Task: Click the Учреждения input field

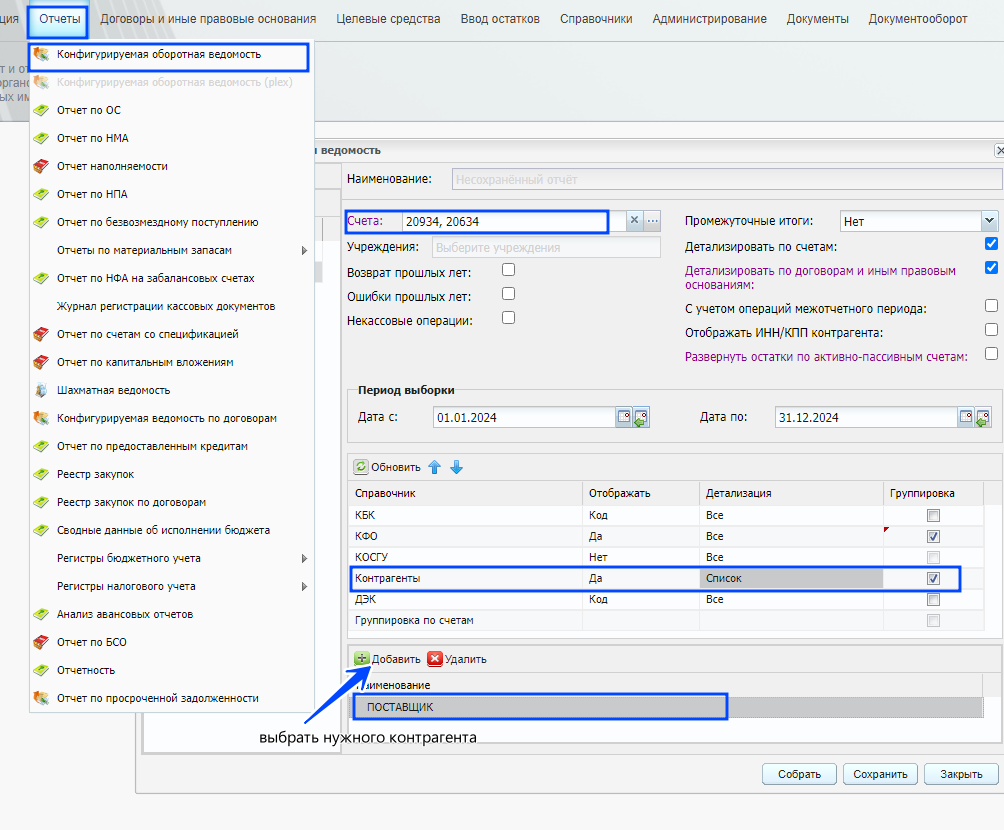Action: pos(546,247)
